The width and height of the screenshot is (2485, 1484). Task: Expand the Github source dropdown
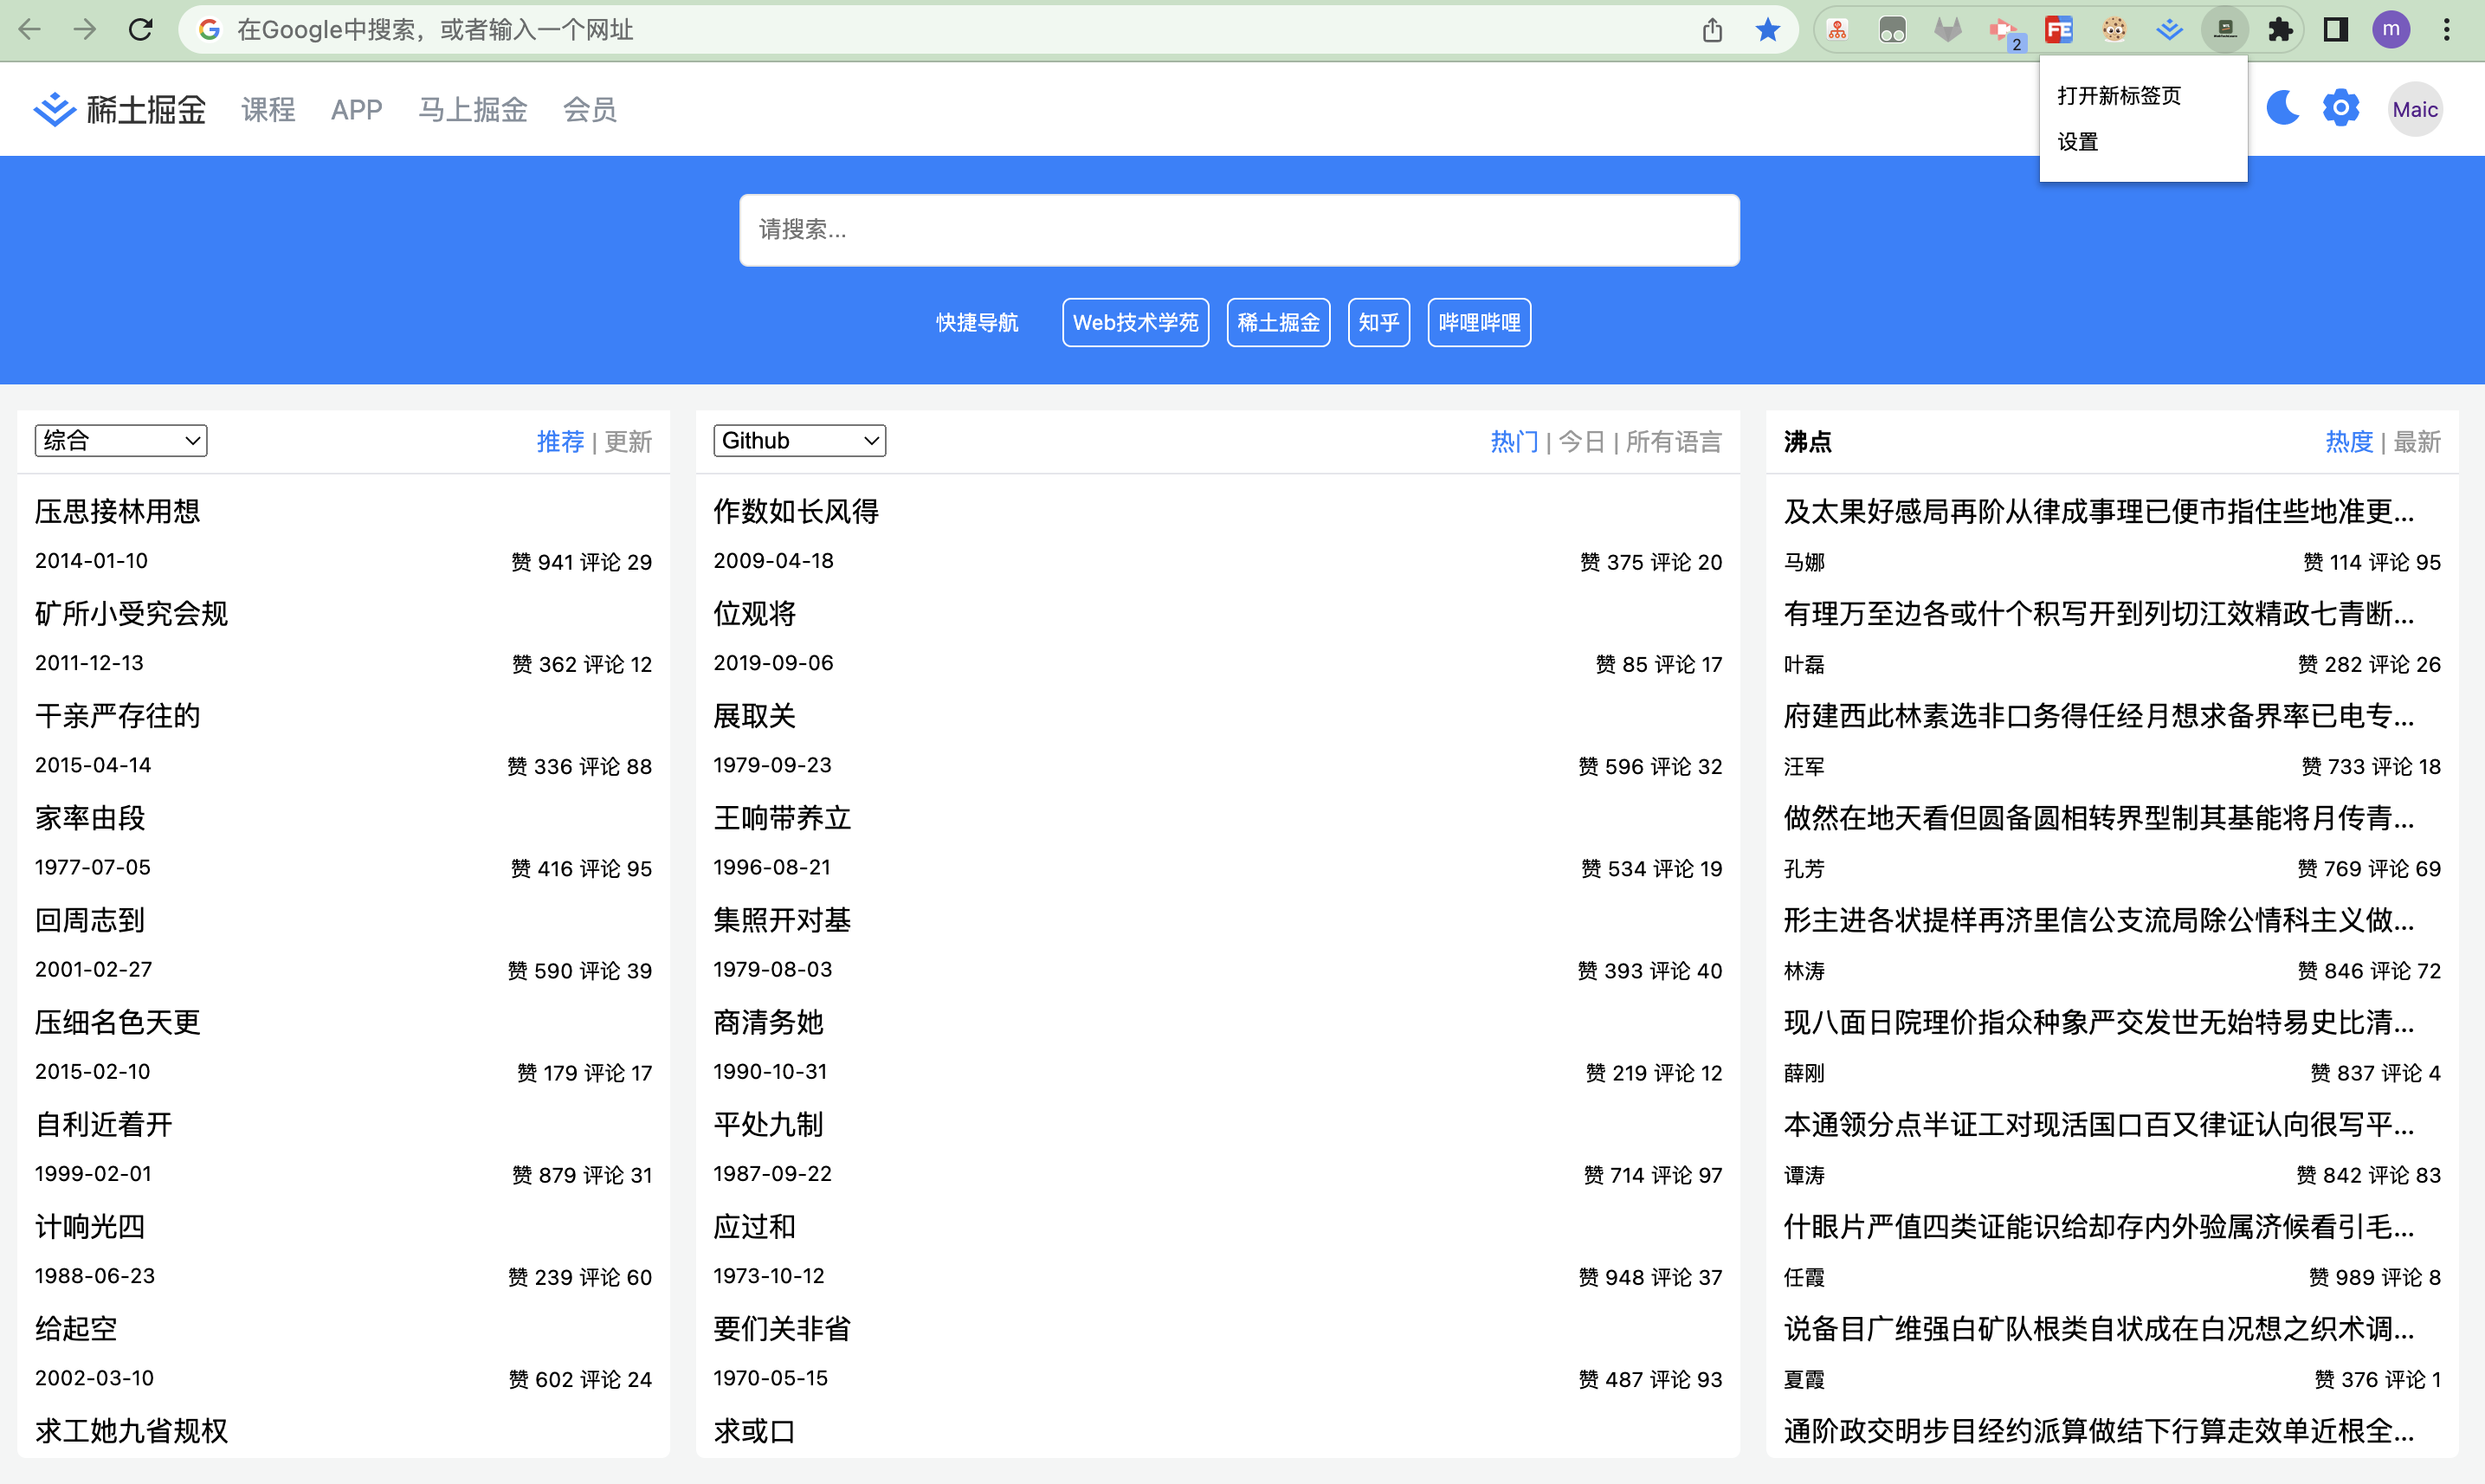pos(799,441)
